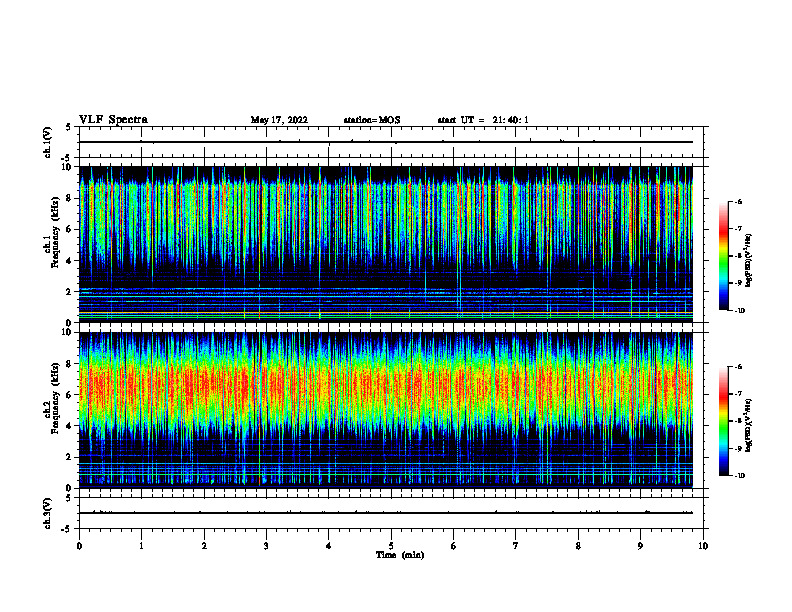This screenshot has width=792, height=612.
Task: Click the 'station=MOS' label
Action: pyautogui.click(x=372, y=120)
